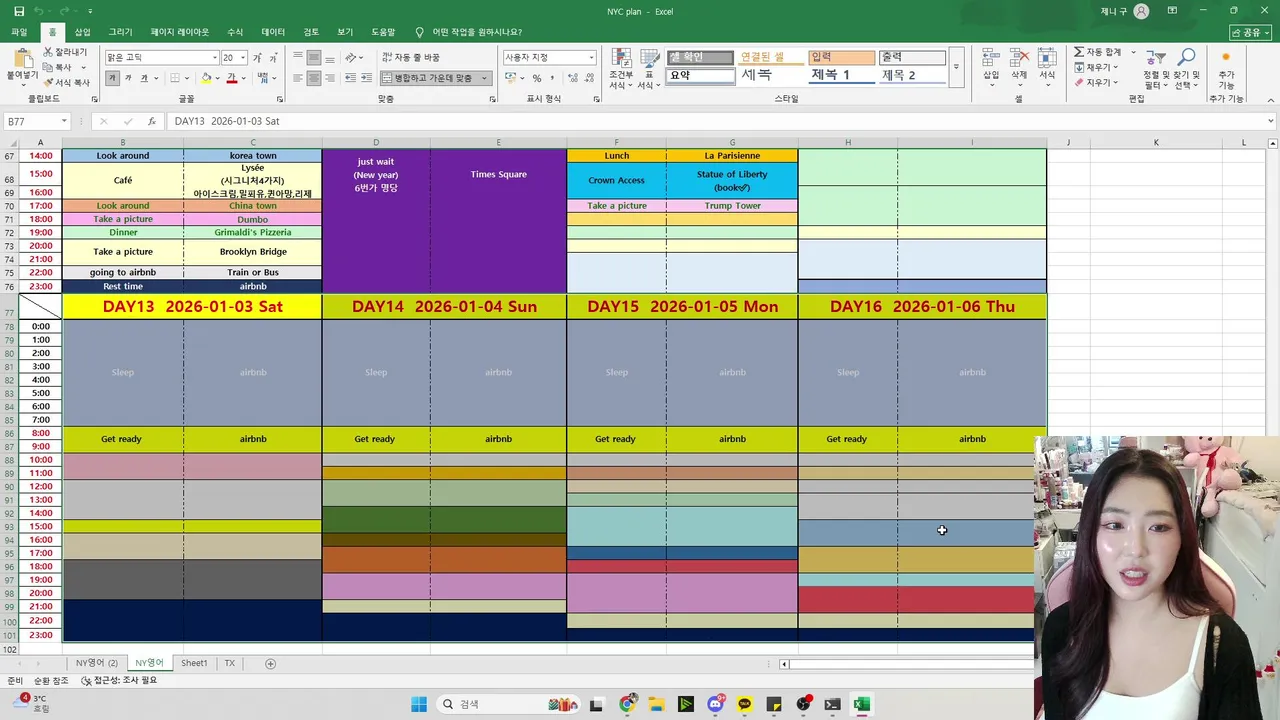Click the increase decimal icon

coord(571,78)
